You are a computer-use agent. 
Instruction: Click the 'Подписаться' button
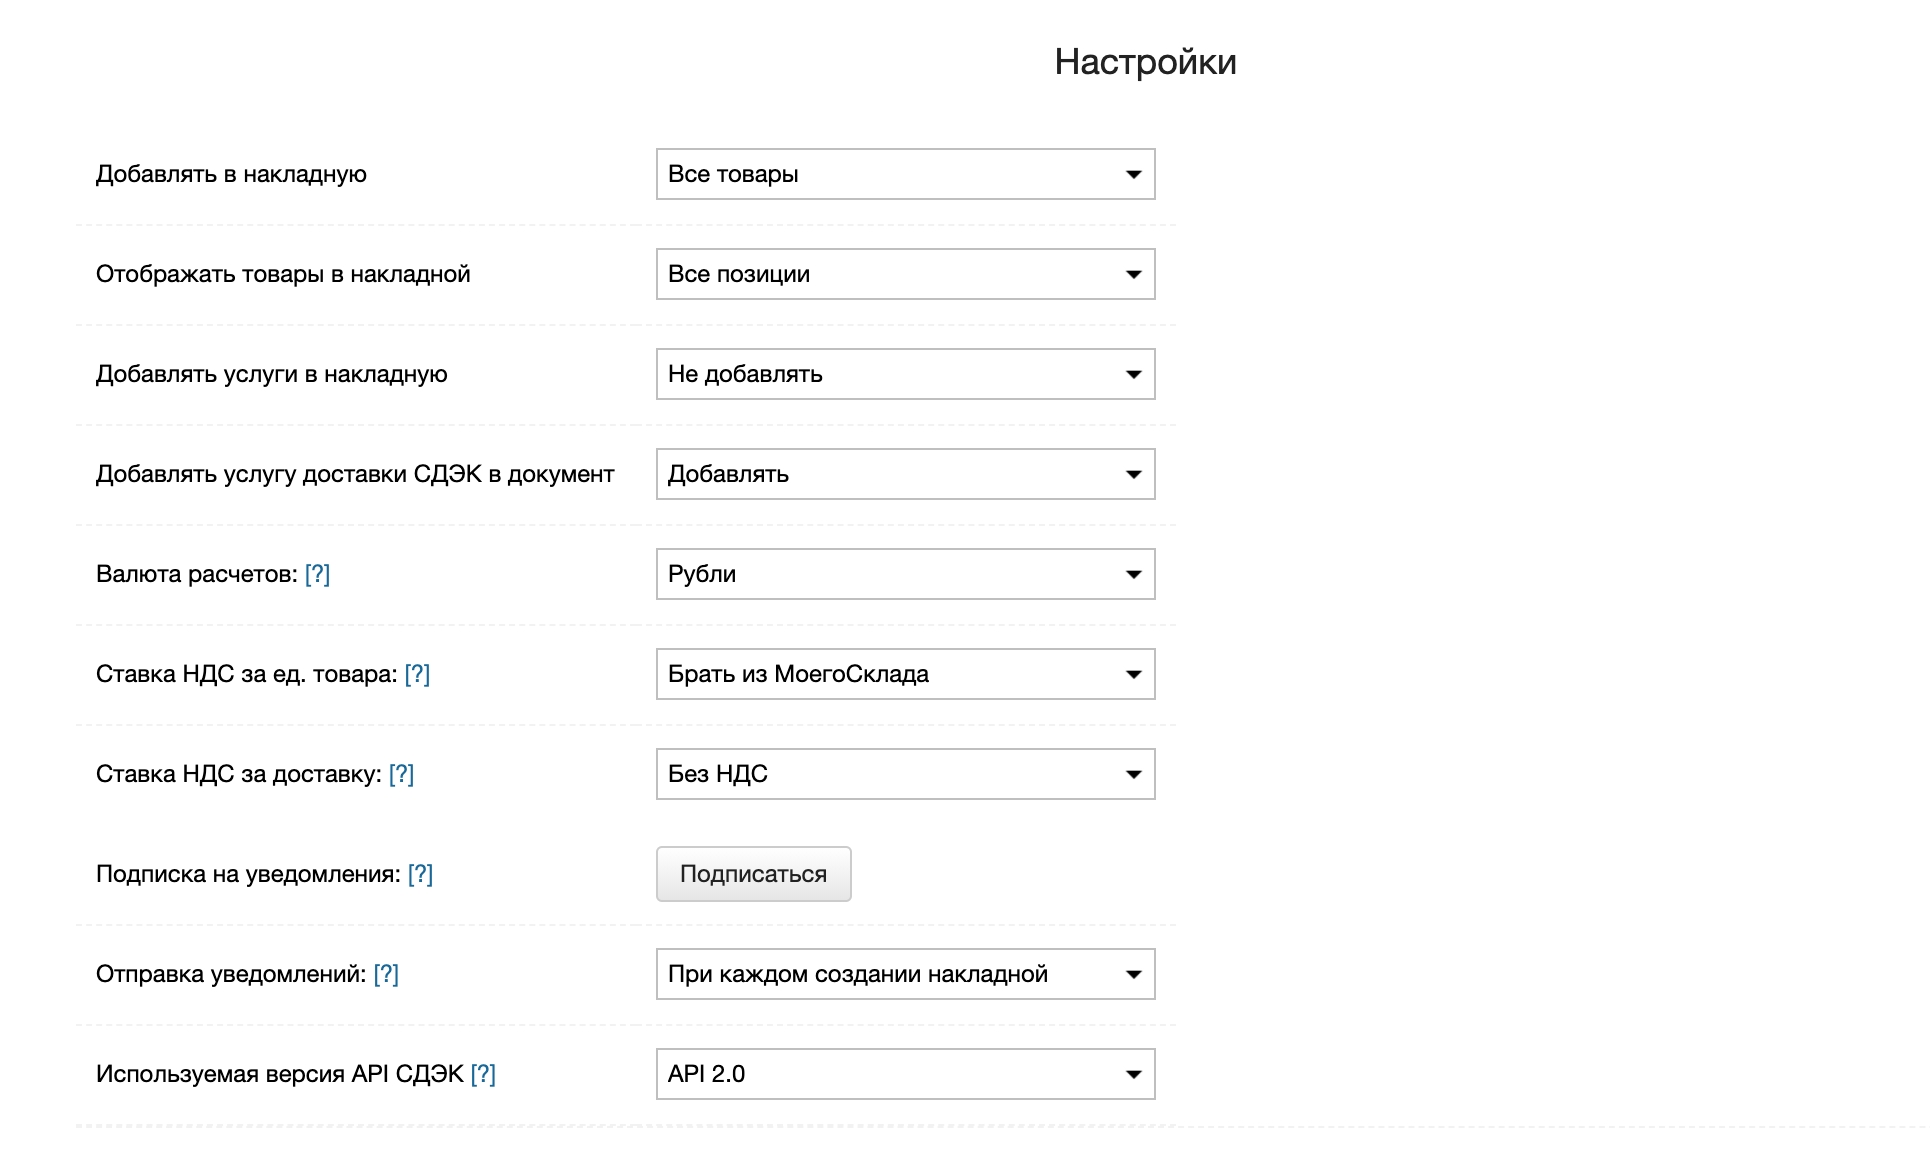tap(753, 874)
